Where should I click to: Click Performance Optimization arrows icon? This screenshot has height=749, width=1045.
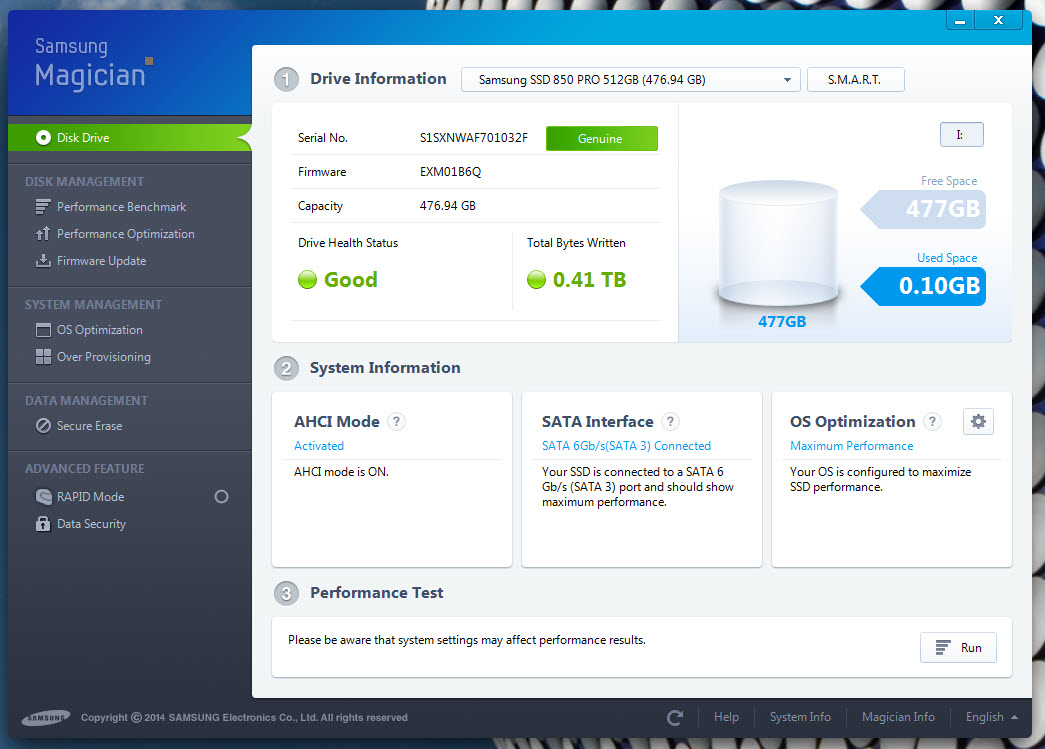pyautogui.click(x=43, y=234)
